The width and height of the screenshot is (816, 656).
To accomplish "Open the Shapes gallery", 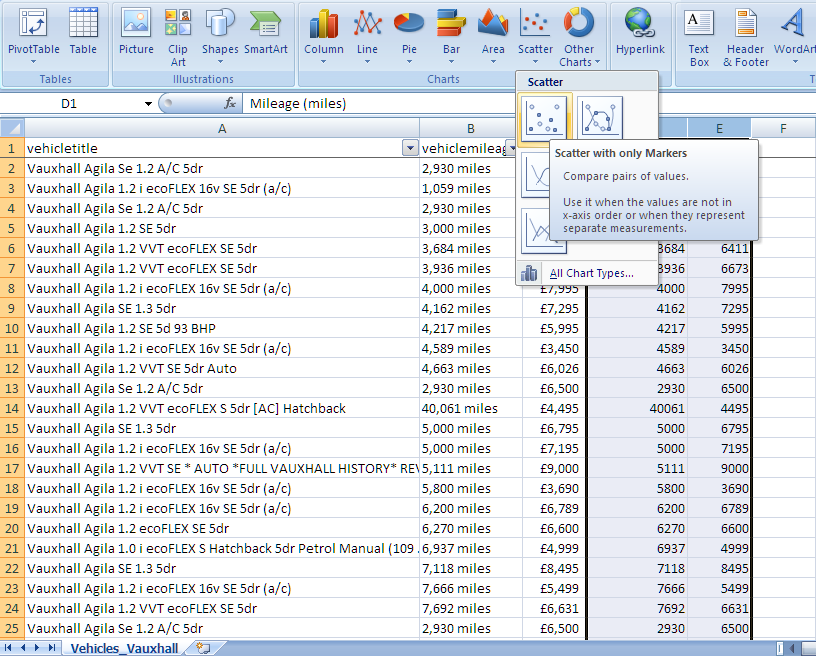I will coord(220,34).
